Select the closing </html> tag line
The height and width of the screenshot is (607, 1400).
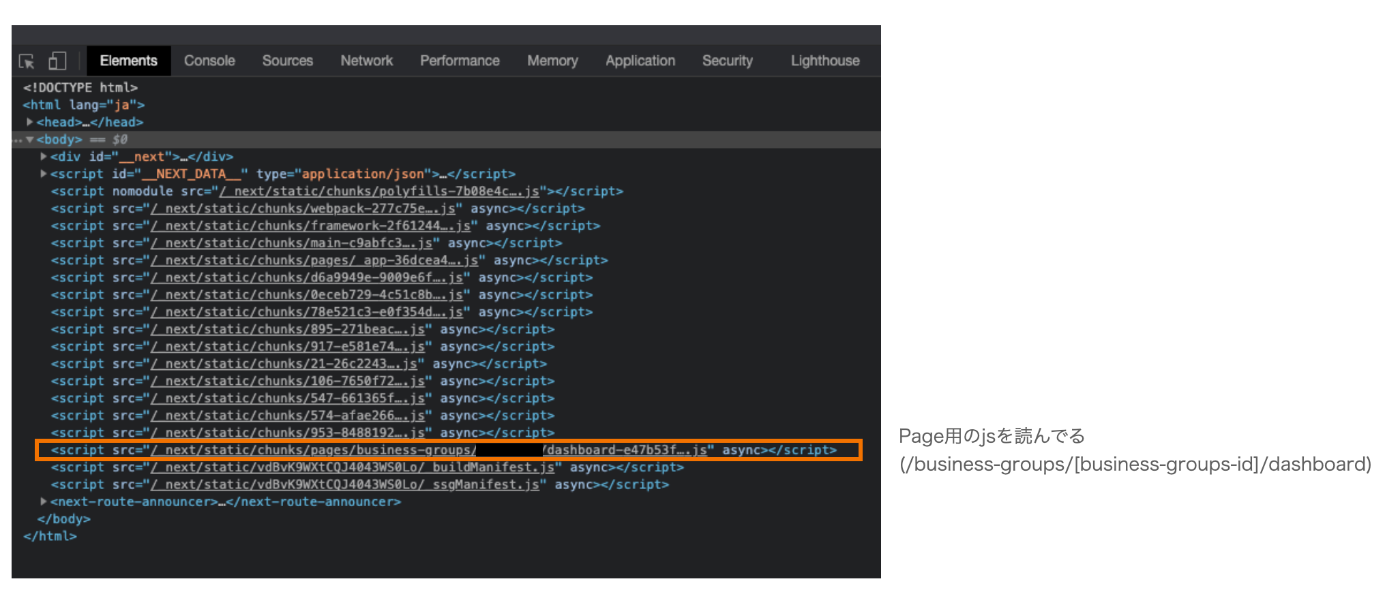(49, 536)
